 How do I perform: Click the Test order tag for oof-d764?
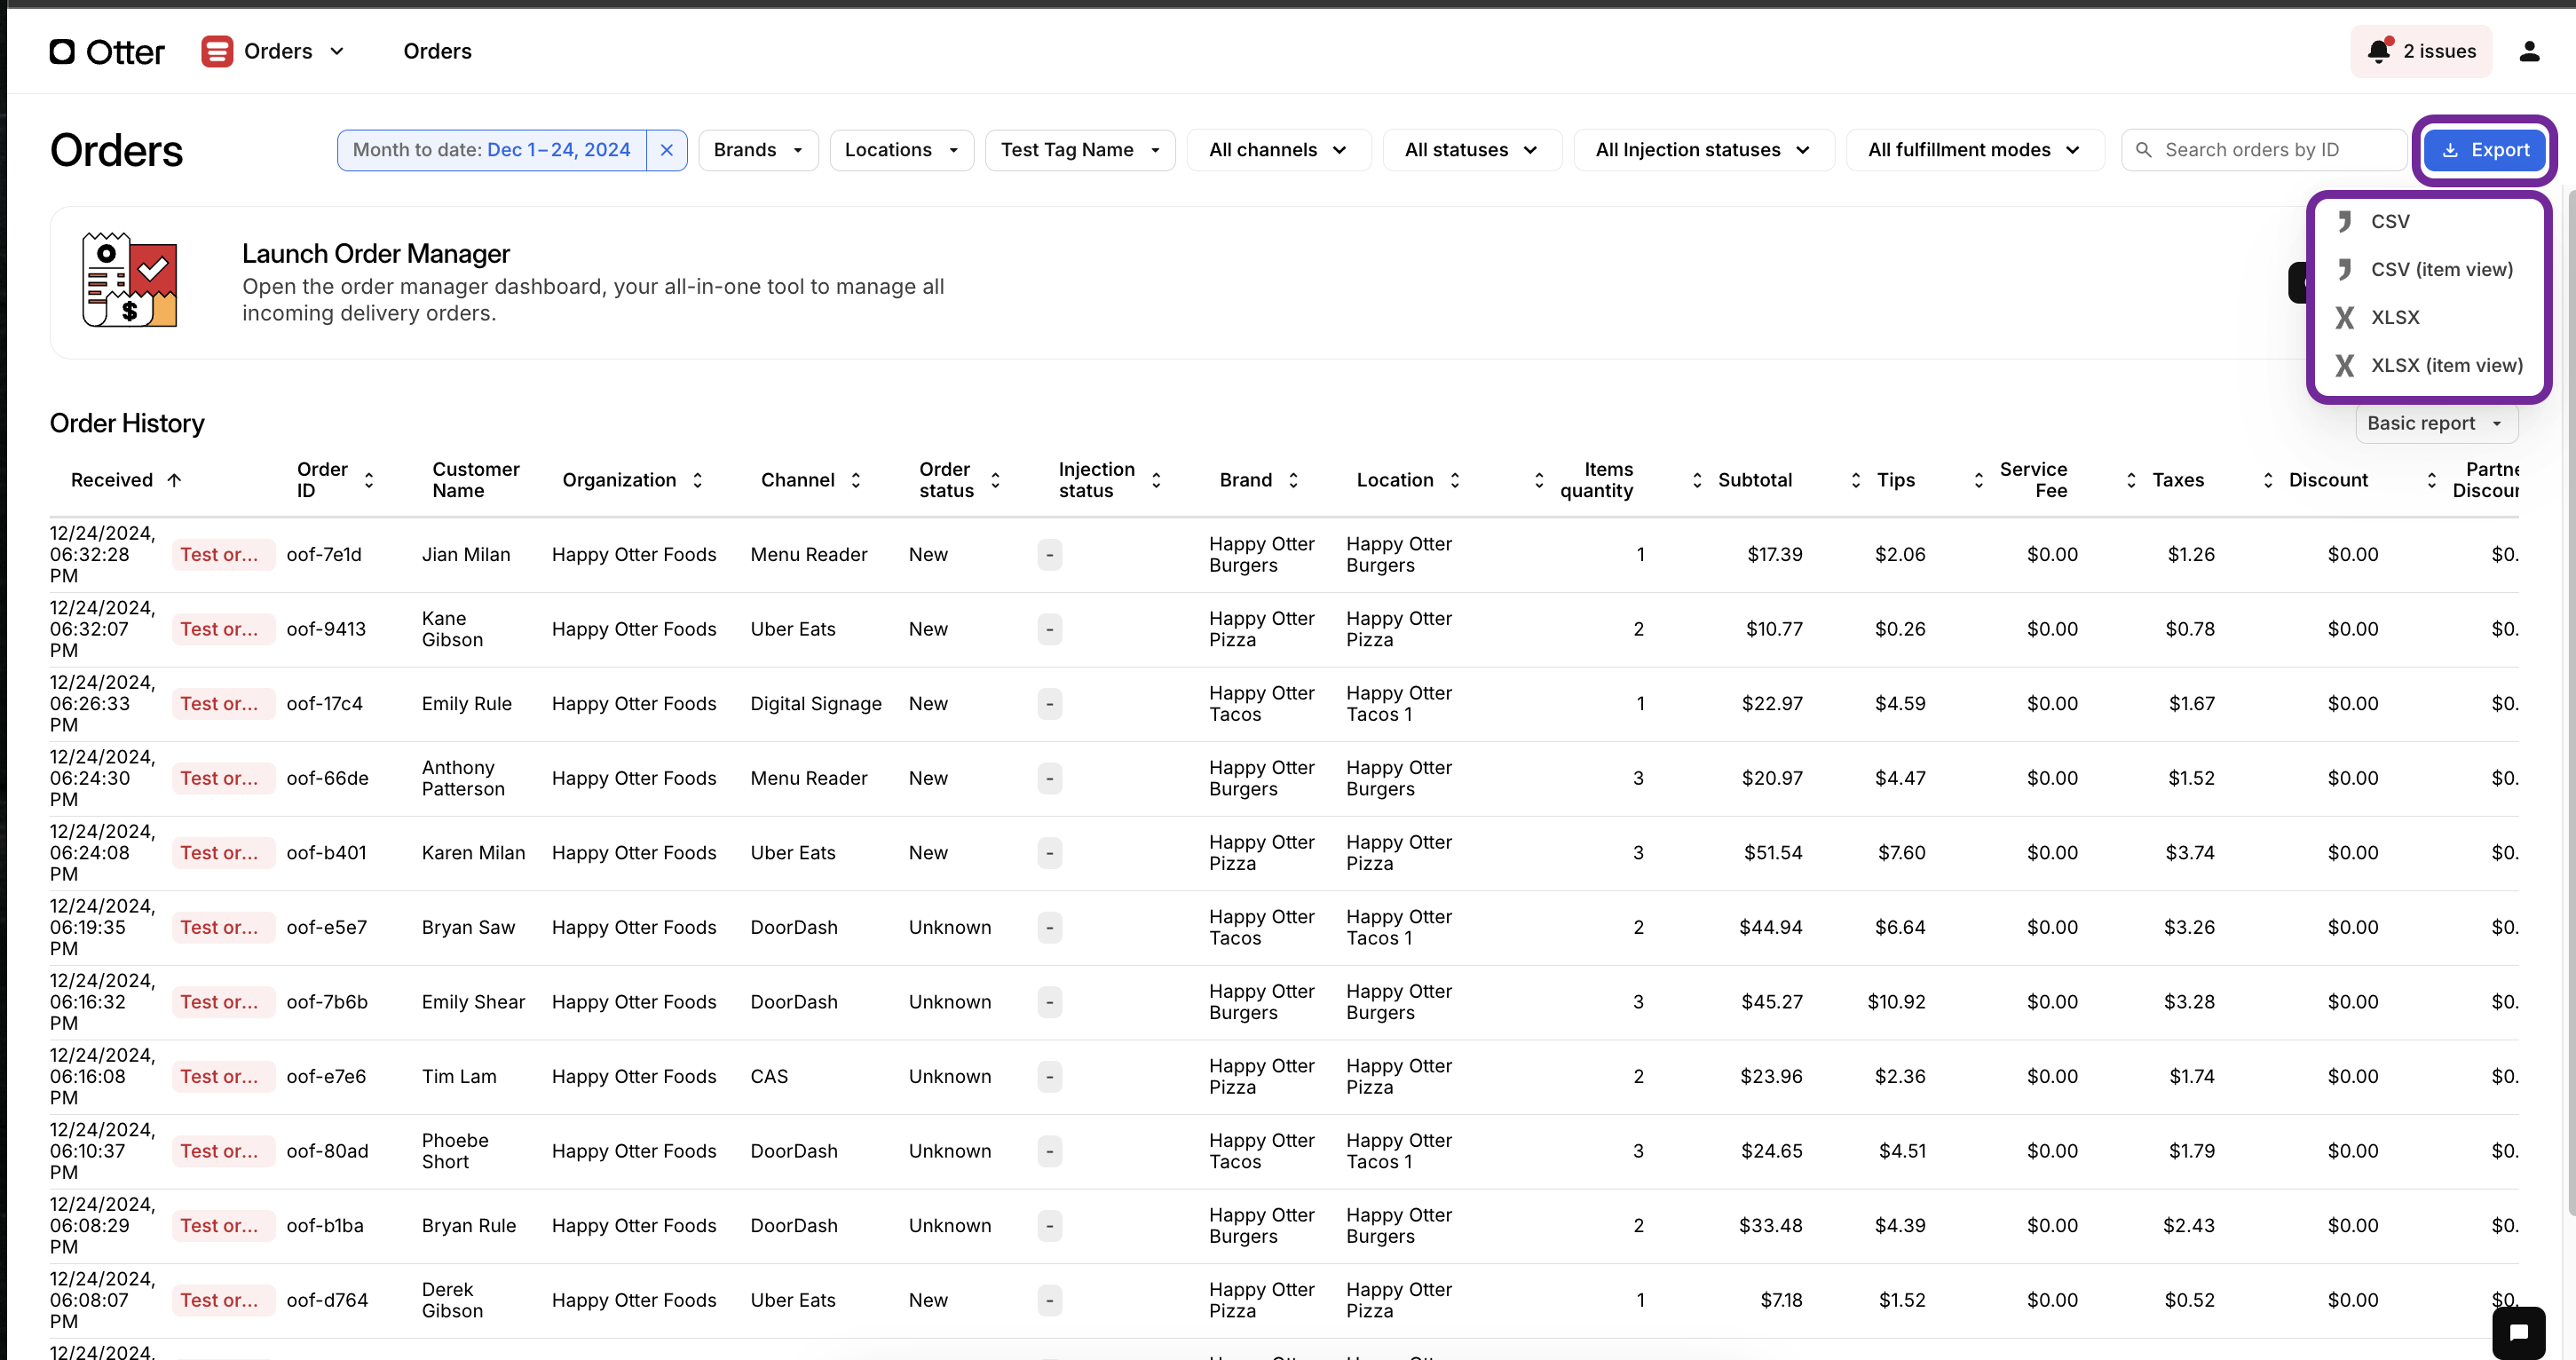[223, 1301]
